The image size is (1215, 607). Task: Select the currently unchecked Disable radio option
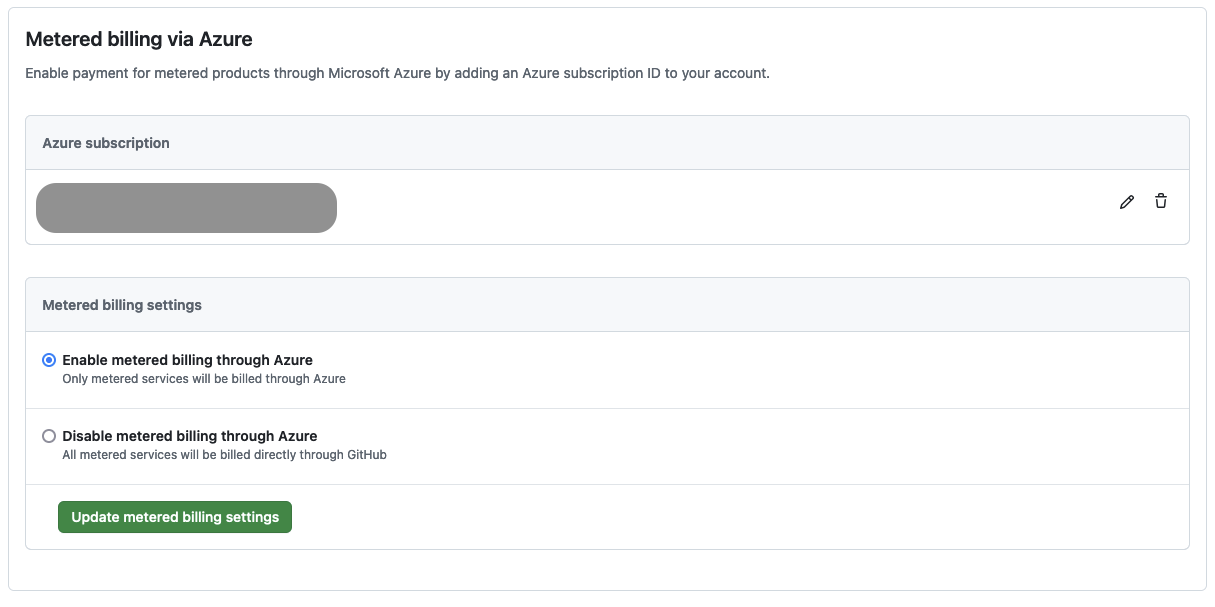pos(48,435)
